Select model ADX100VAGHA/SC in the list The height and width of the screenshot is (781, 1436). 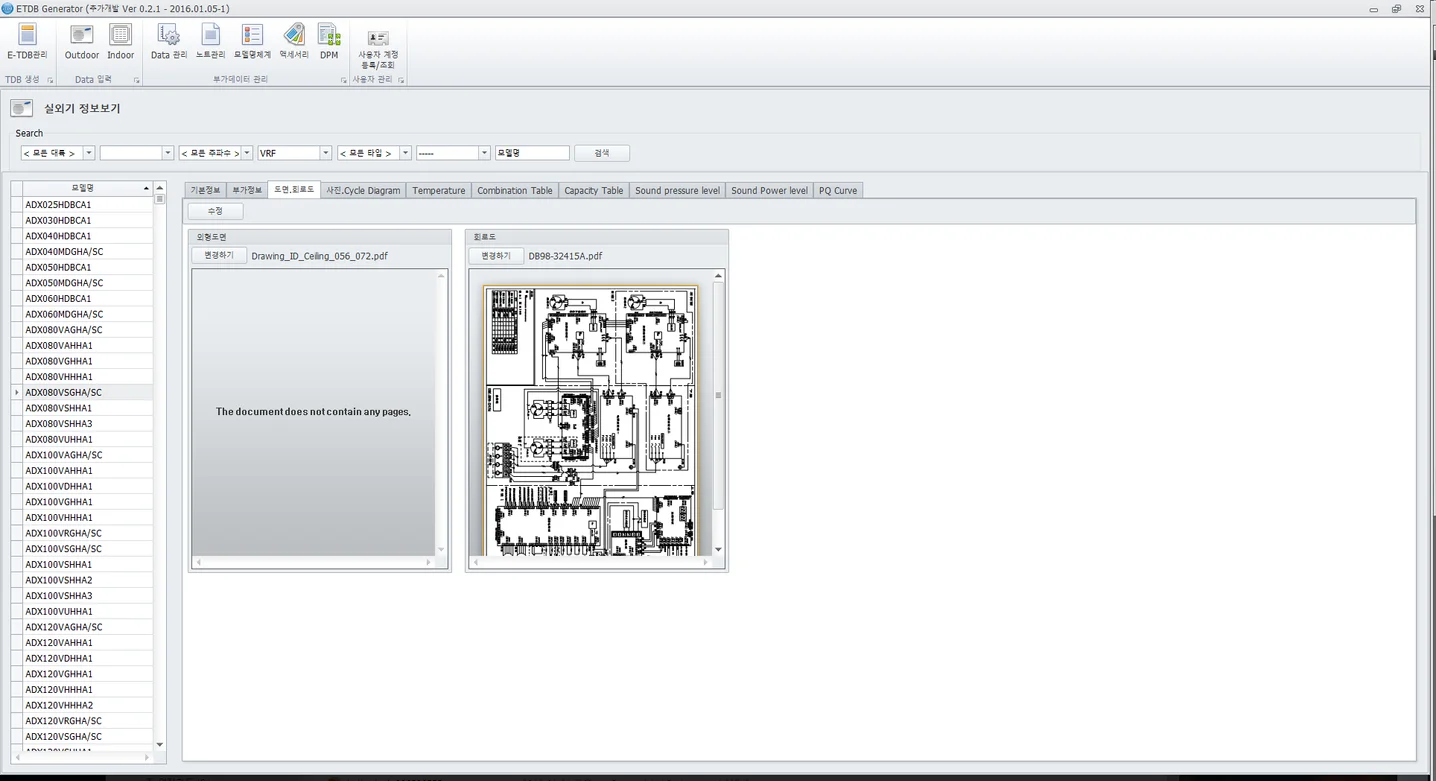(88, 455)
